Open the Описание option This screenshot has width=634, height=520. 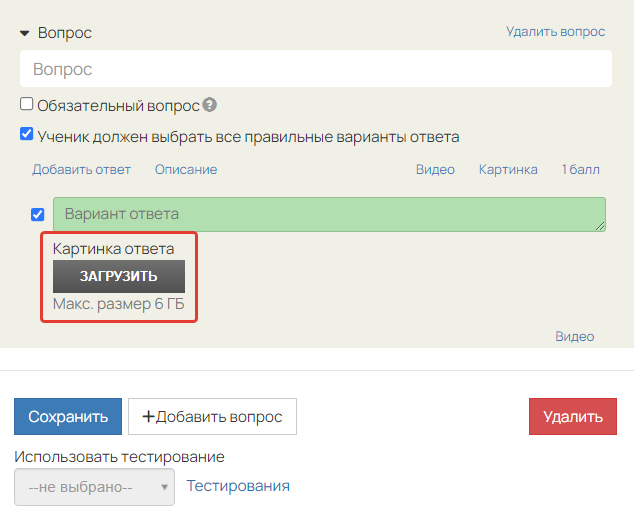pos(185,170)
